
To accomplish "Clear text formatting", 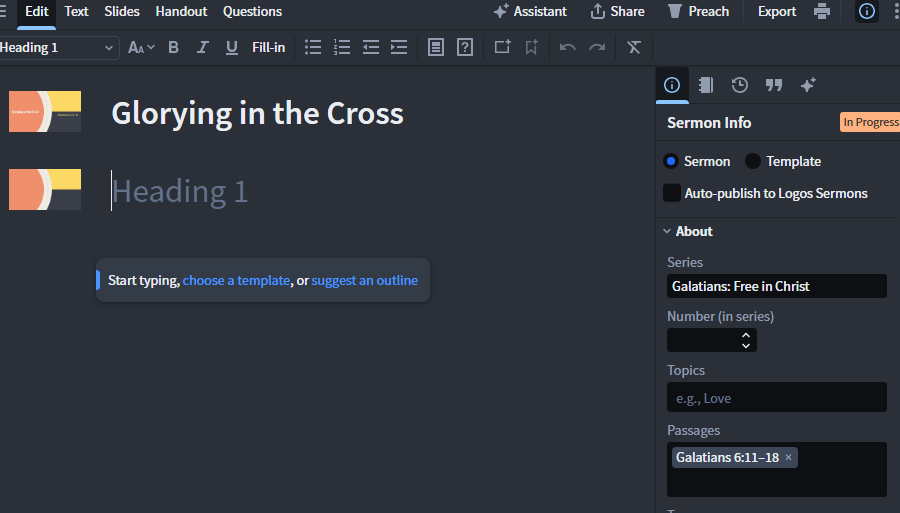I will click(x=634, y=48).
